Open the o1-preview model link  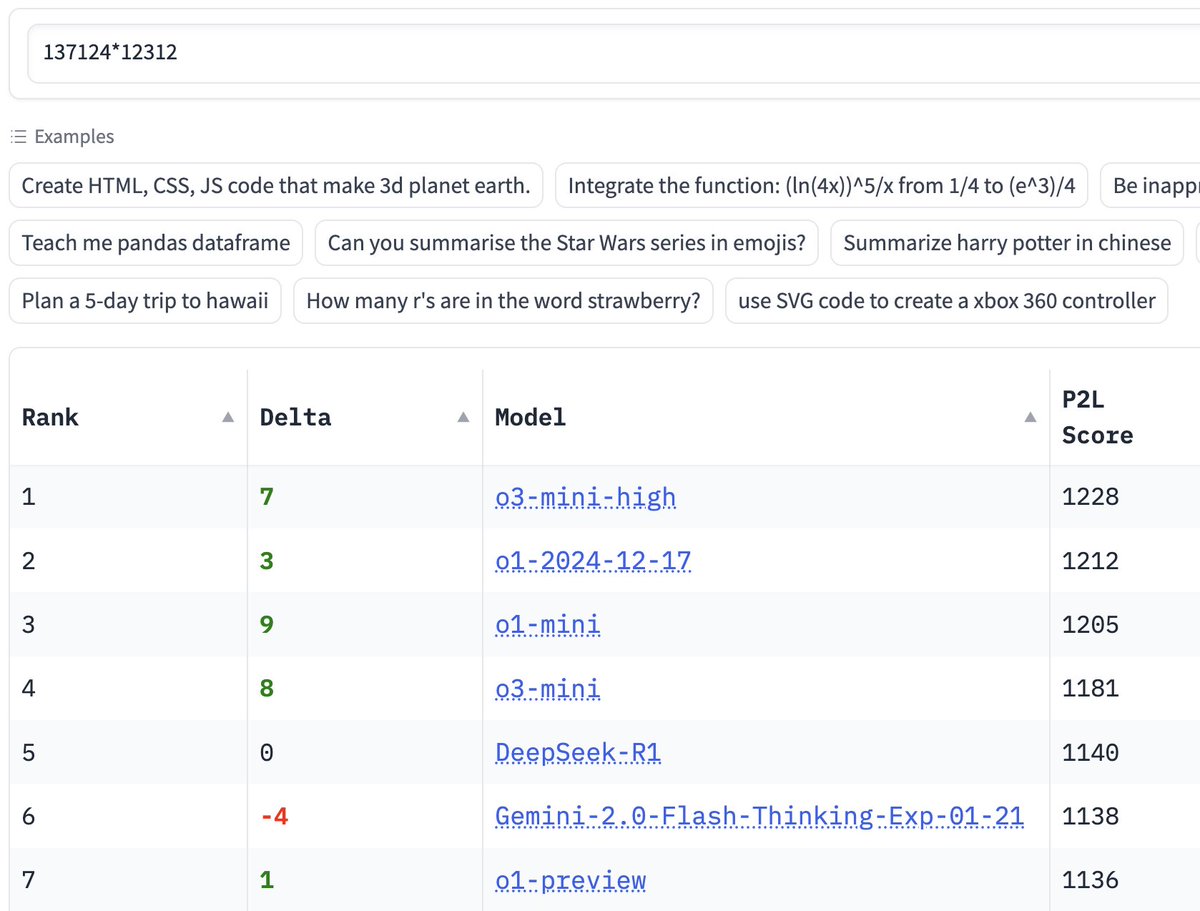coord(570,881)
